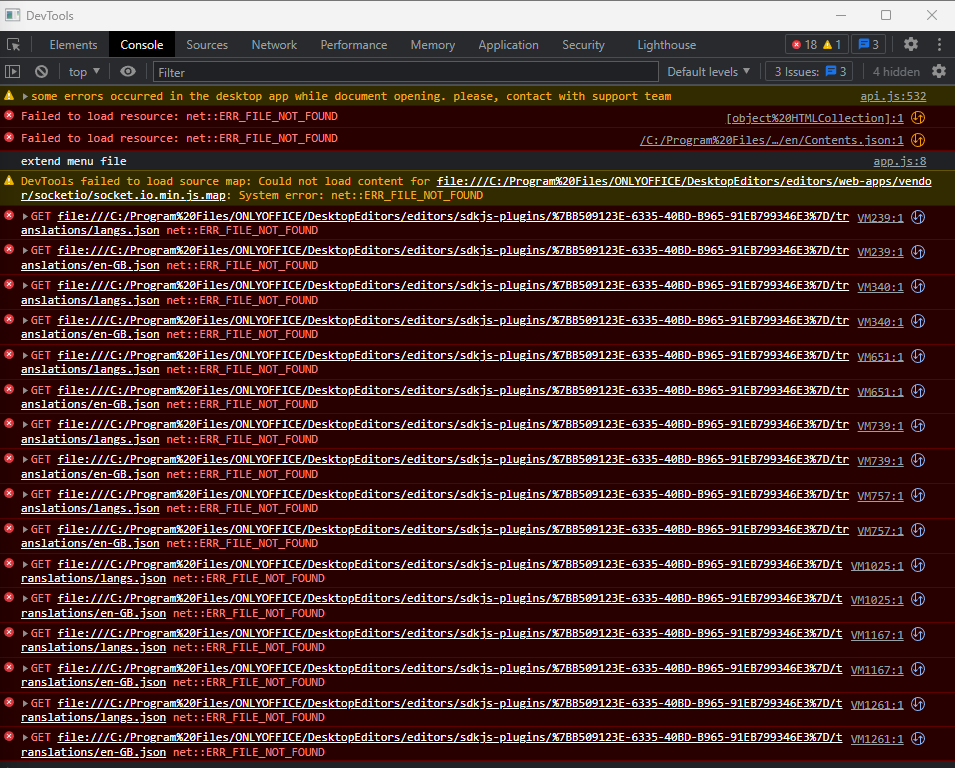
Task: Expand VM340:1 GET en-GB.json error
Action: pos(25,320)
